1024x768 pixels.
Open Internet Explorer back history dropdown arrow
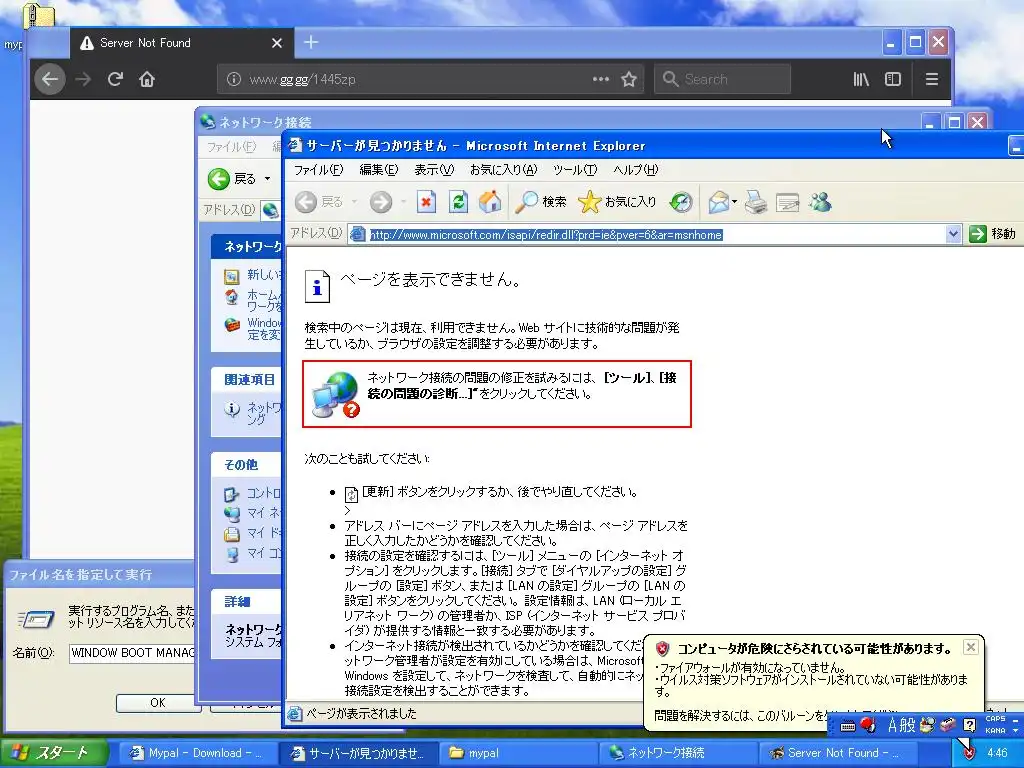tap(355, 202)
